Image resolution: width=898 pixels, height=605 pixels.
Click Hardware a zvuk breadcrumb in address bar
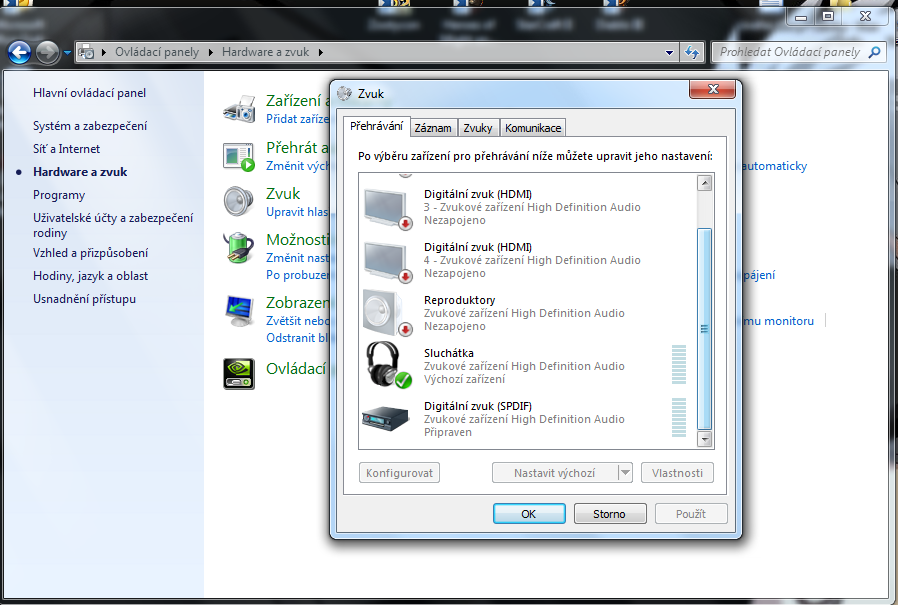click(266, 52)
